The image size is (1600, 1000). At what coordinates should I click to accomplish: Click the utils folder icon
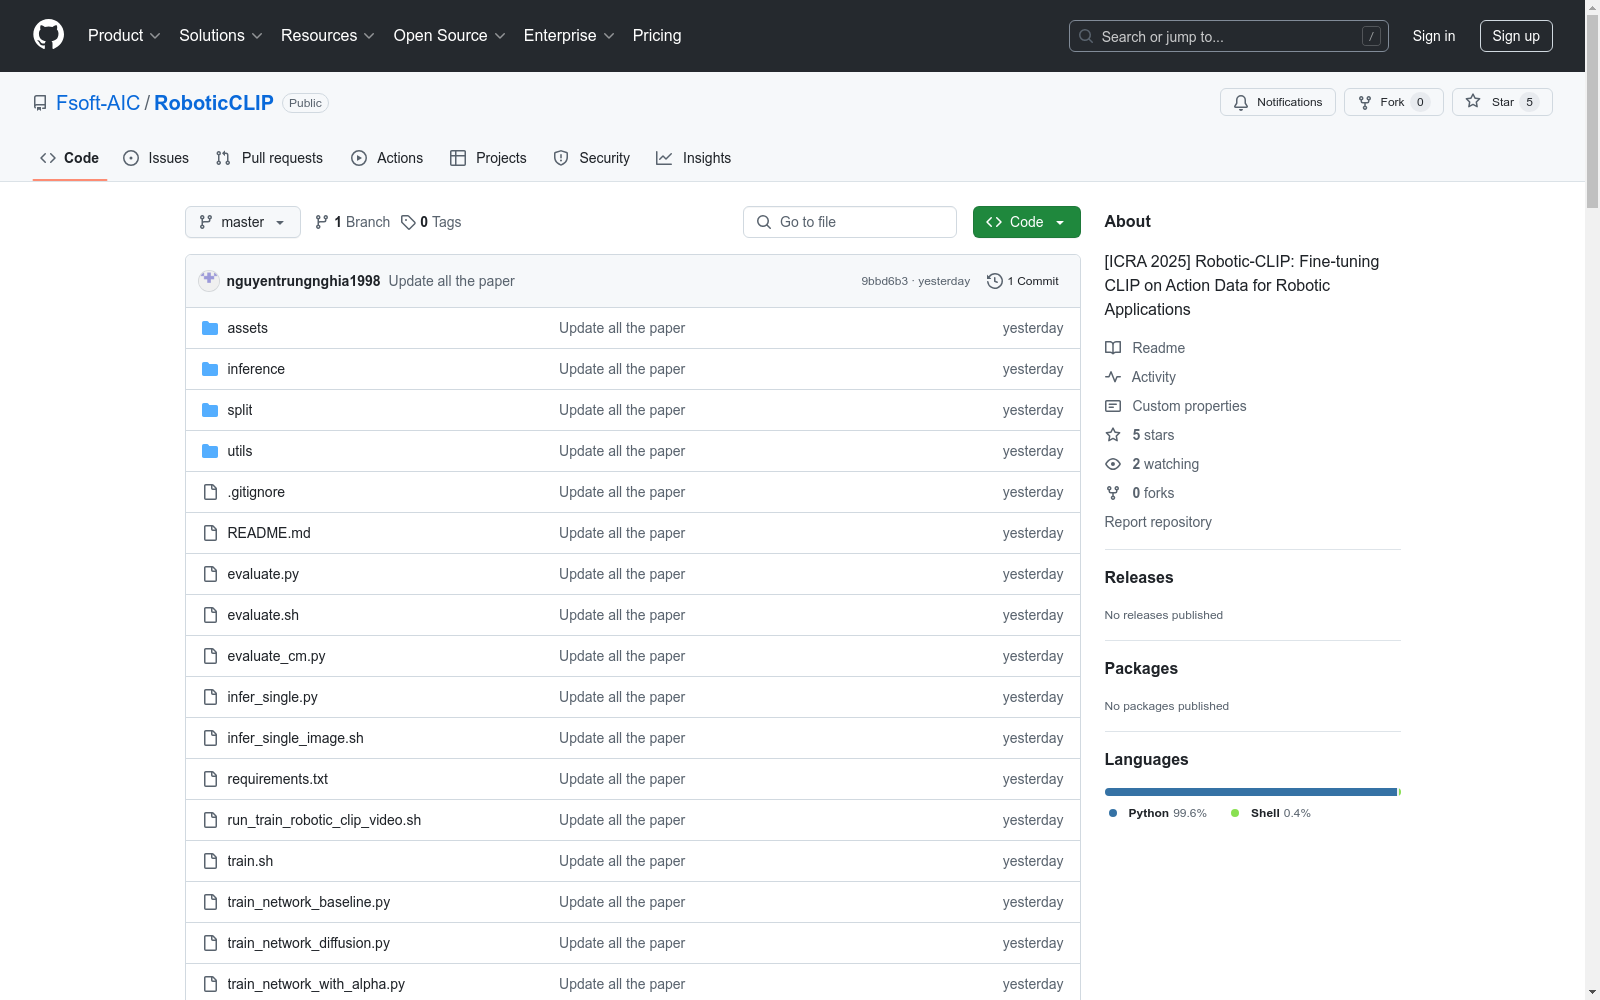pos(210,451)
